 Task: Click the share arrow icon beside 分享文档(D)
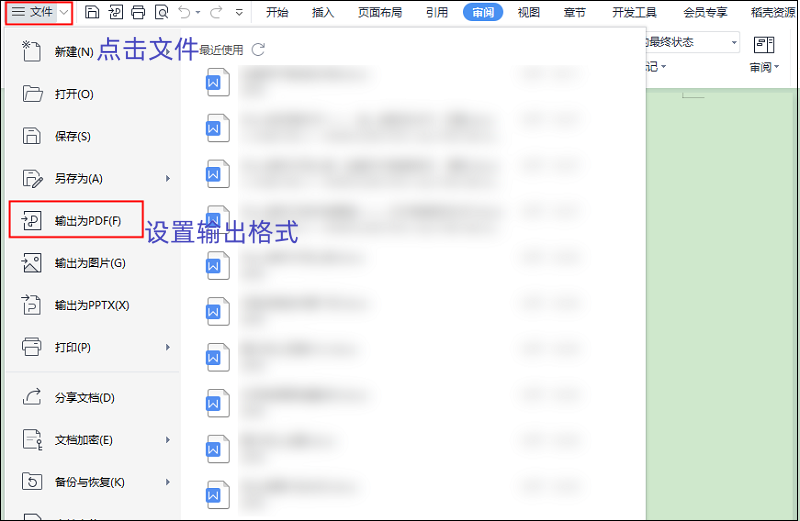click(32, 397)
